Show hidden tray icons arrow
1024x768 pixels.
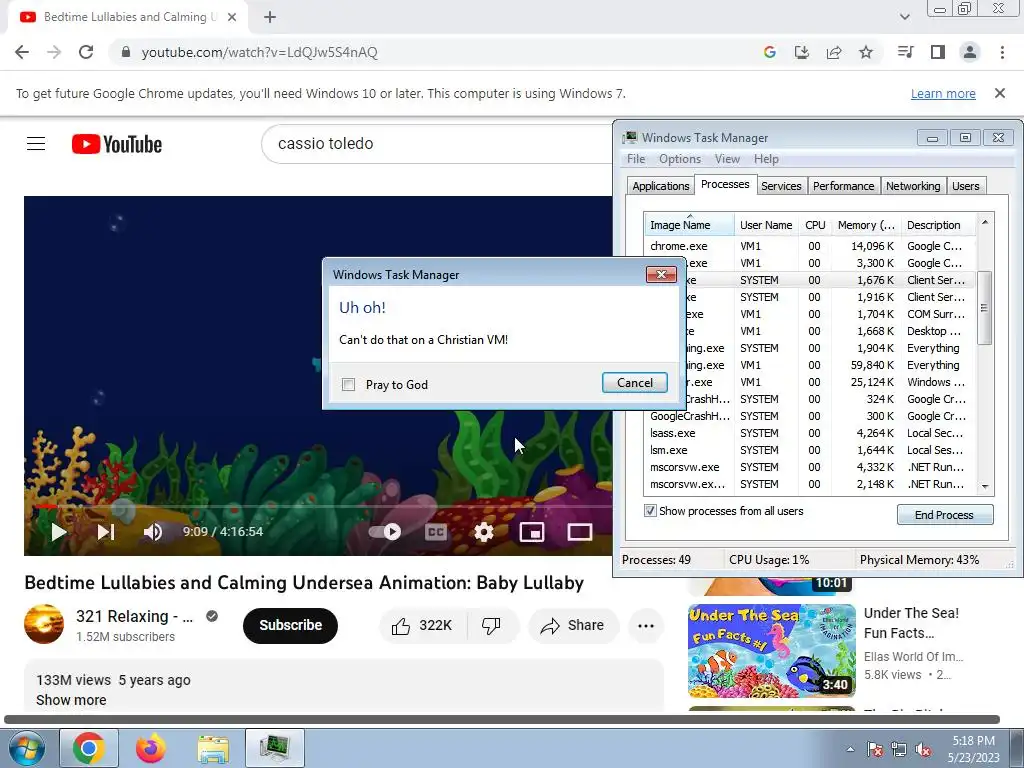coord(850,749)
